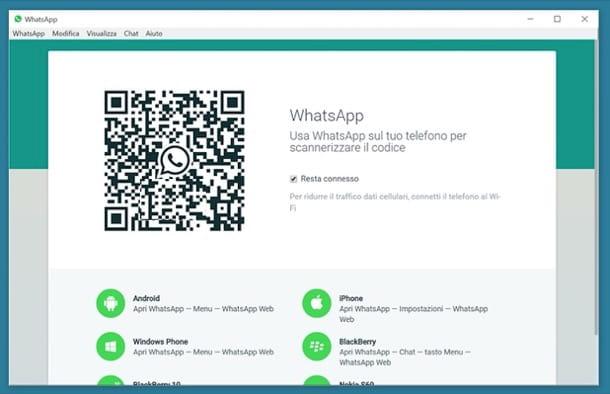Click the iPhone heading text
Viewport: 610px width, 394px height.
coord(351,298)
